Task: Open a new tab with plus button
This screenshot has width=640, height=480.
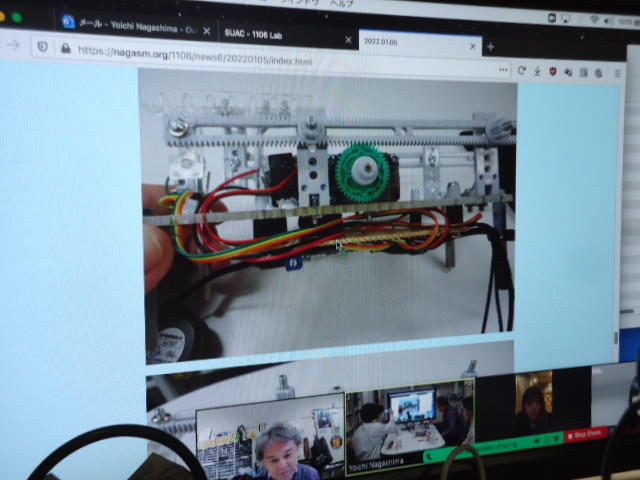Action: (x=491, y=47)
